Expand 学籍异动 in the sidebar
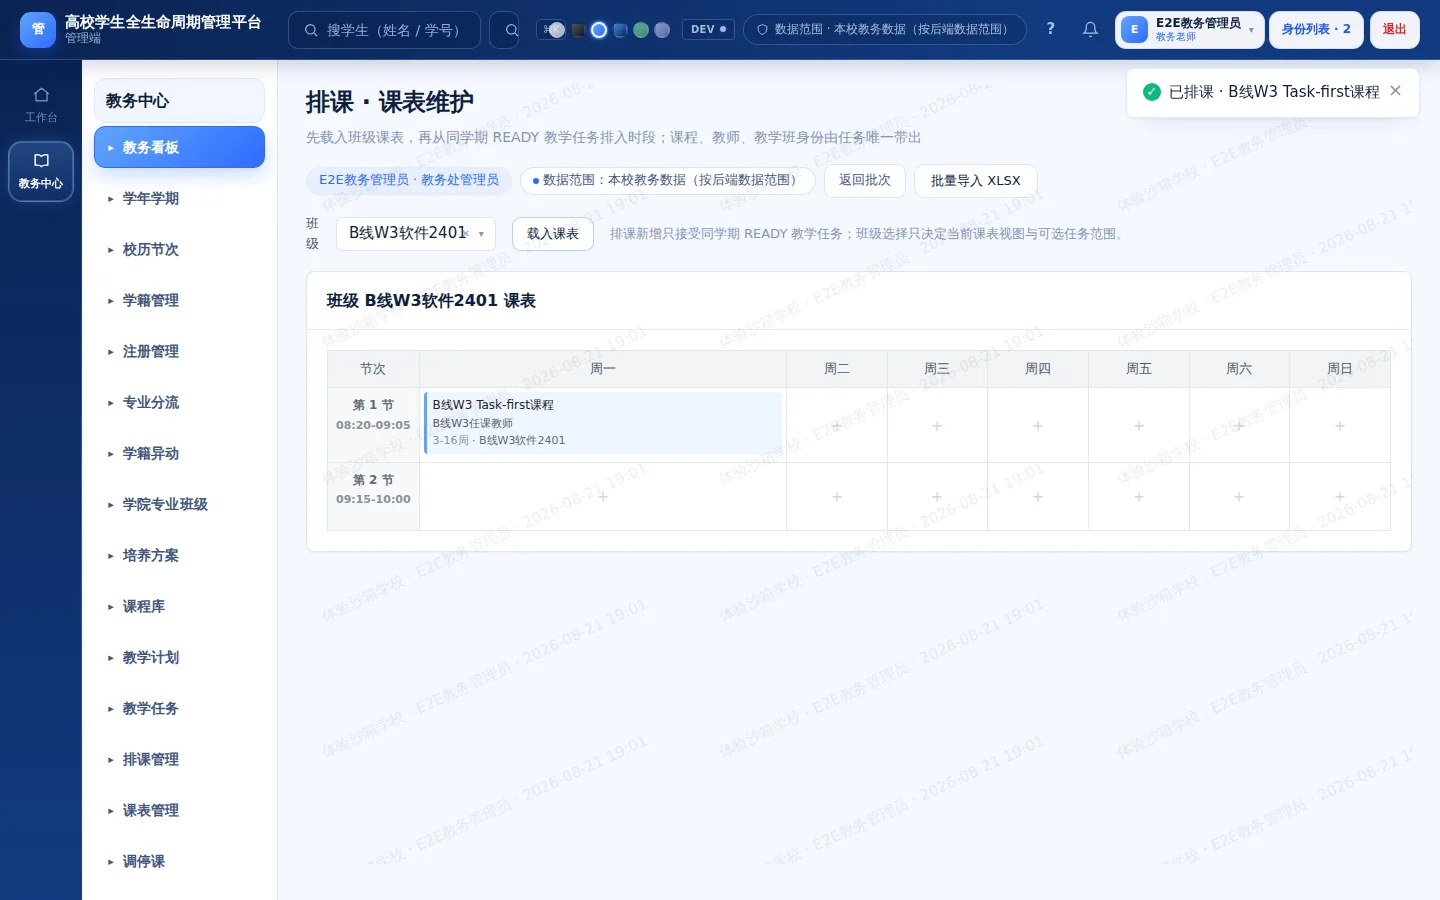This screenshot has height=900, width=1440. 179,453
